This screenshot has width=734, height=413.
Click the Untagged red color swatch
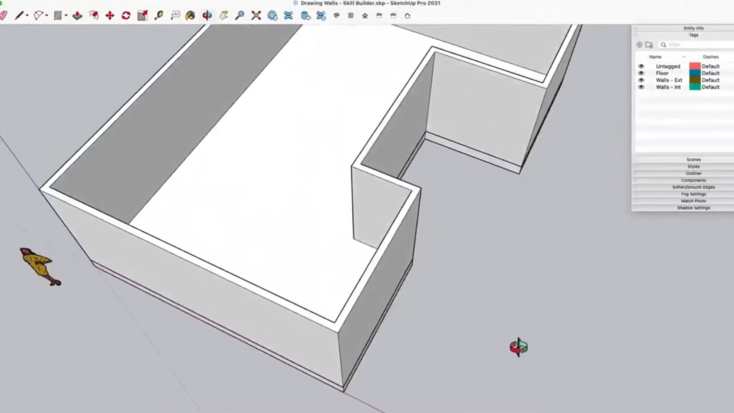pyautogui.click(x=695, y=66)
